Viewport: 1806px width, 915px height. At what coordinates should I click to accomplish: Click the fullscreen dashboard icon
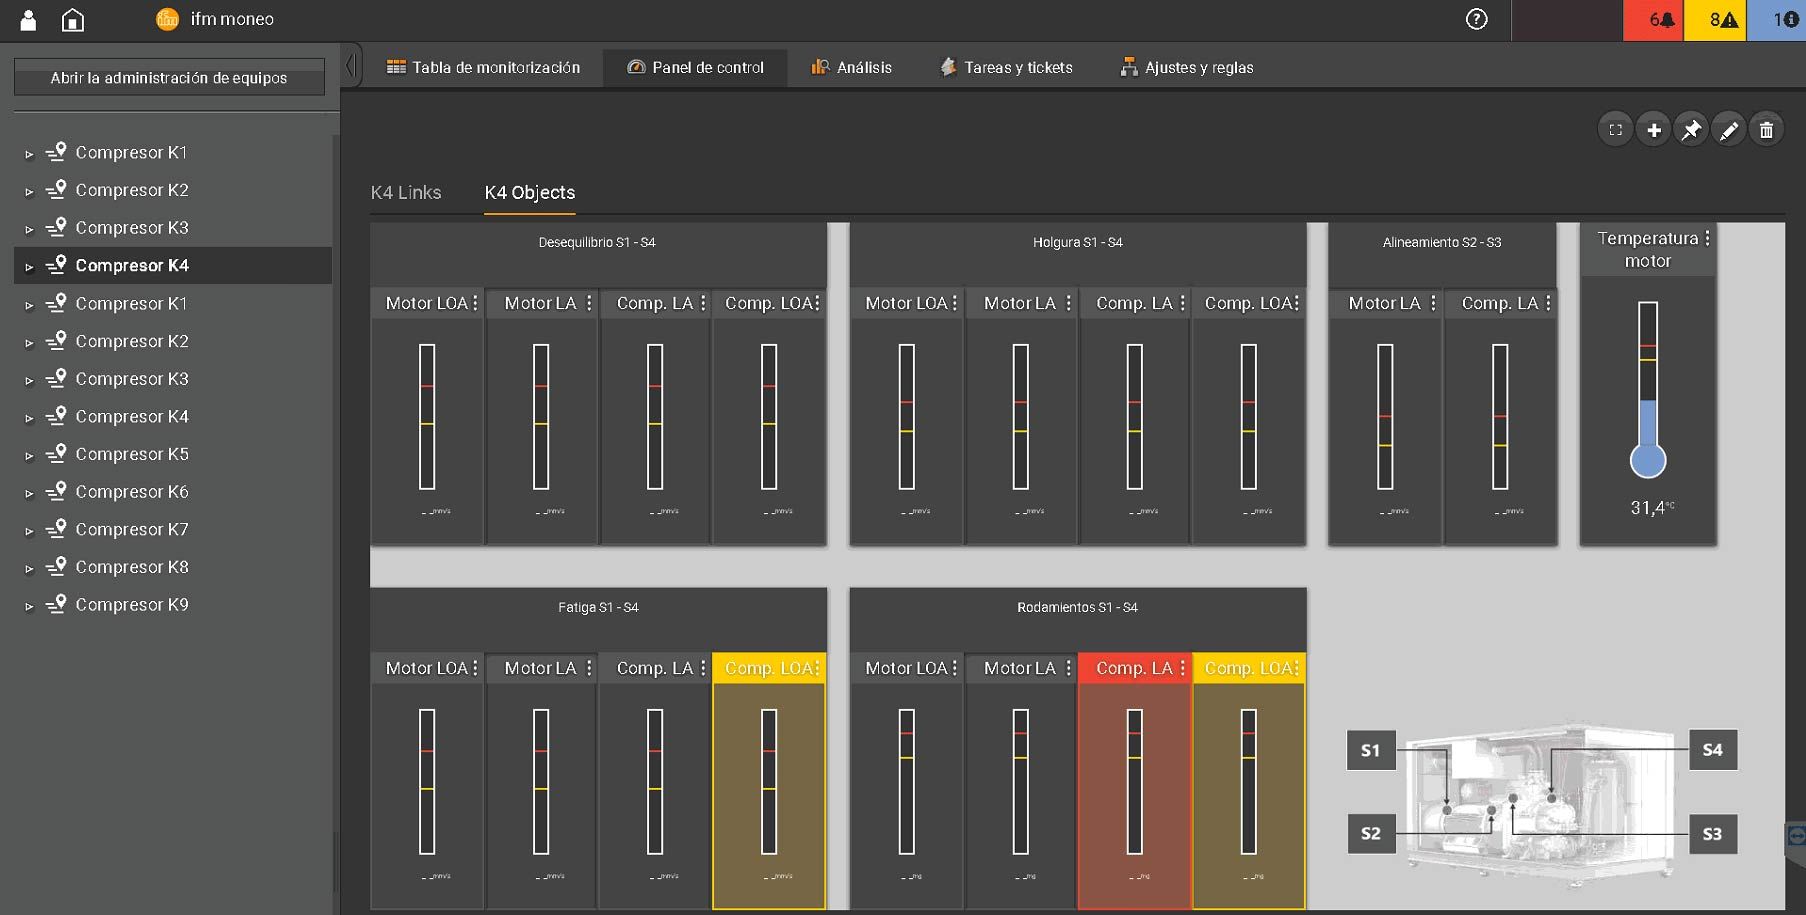coord(1615,130)
